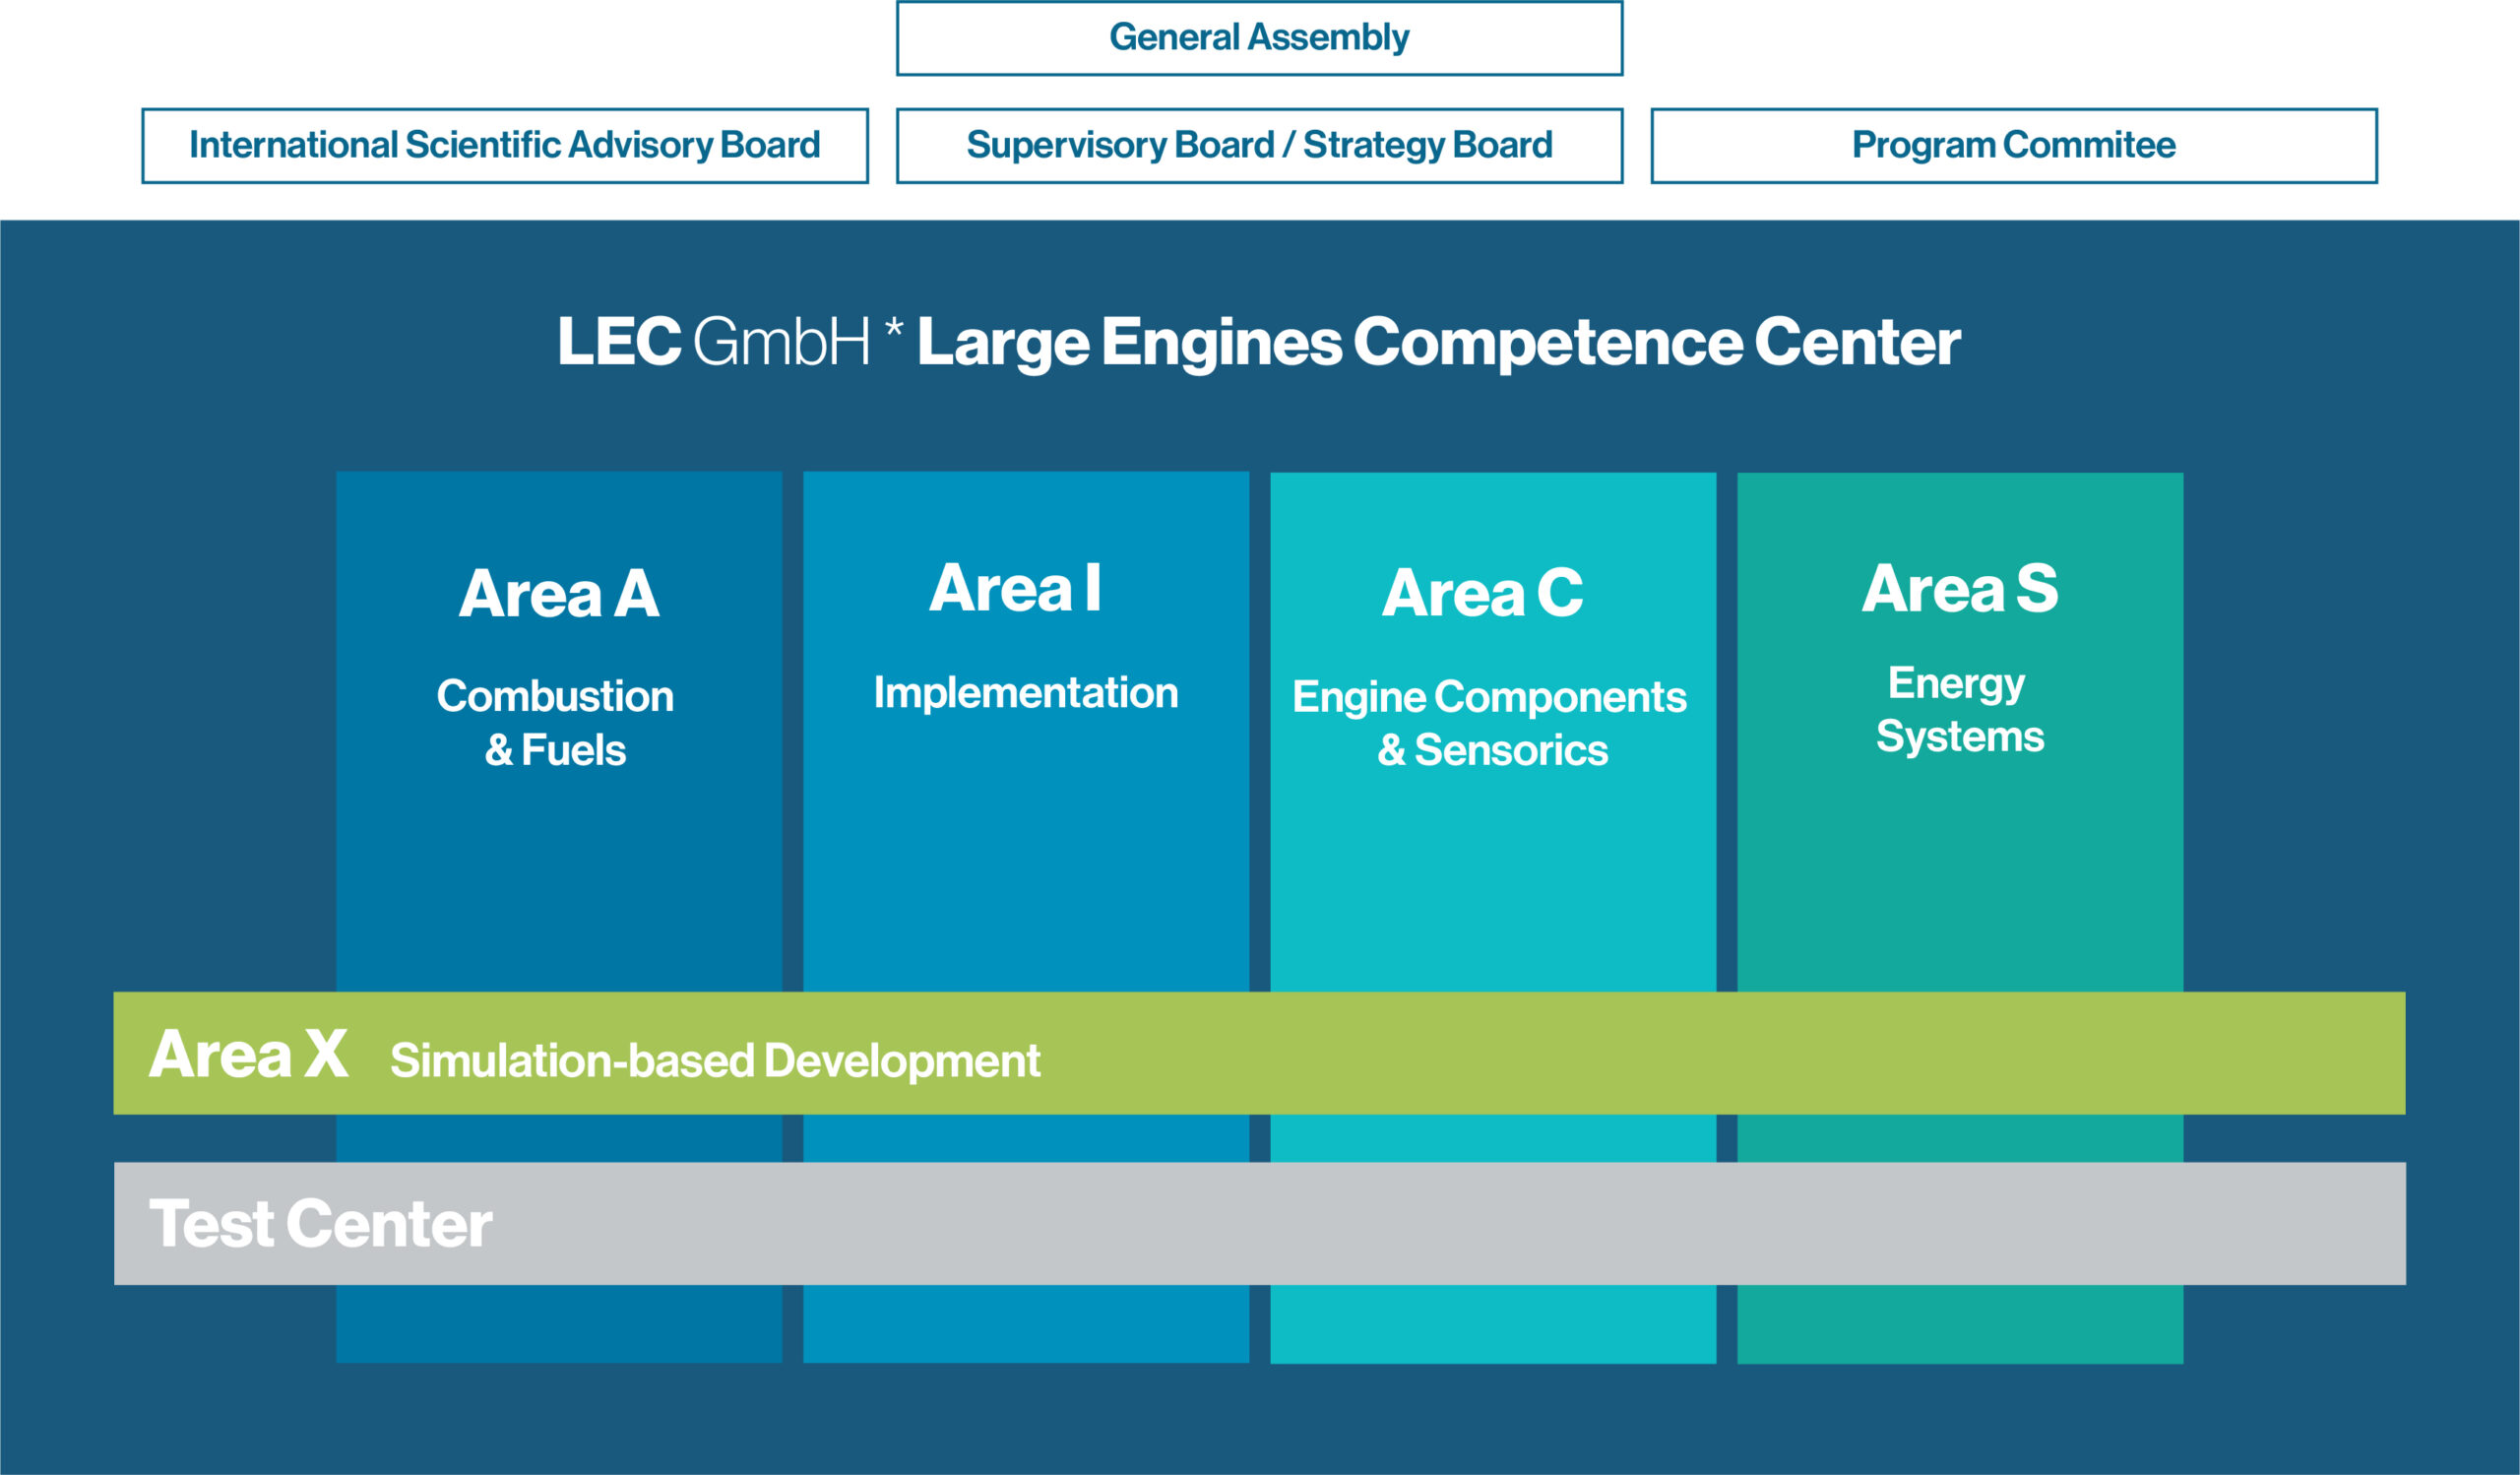This screenshot has width=2520, height=1475.
Task: Open Supervisory Board / Strategy Board box
Action: coord(1259,146)
